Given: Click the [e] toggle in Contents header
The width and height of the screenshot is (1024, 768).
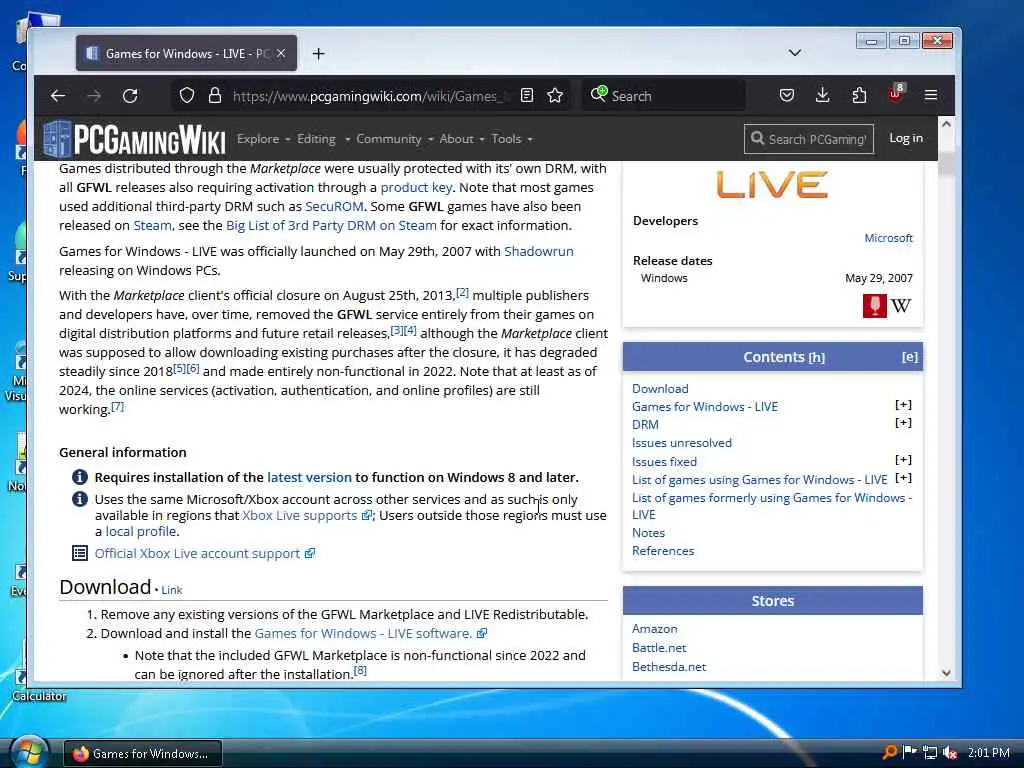Looking at the screenshot, I should tap(910, 357).
